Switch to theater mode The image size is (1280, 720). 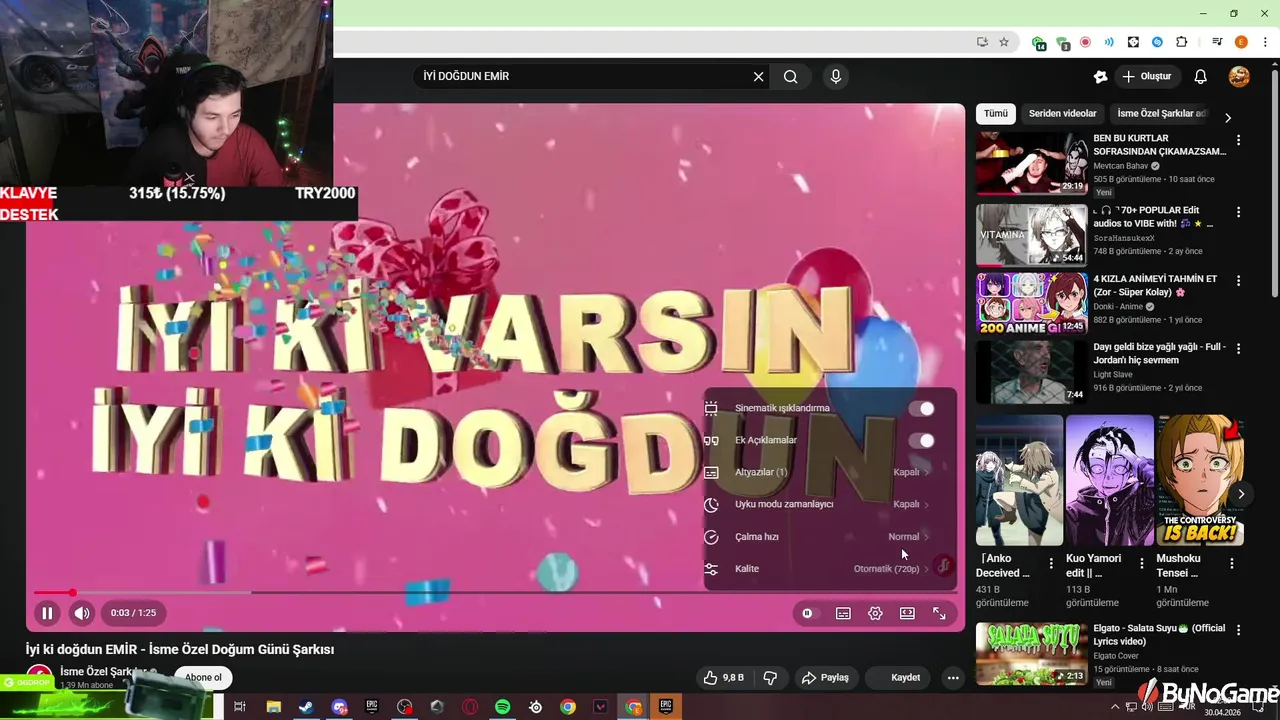907,613
